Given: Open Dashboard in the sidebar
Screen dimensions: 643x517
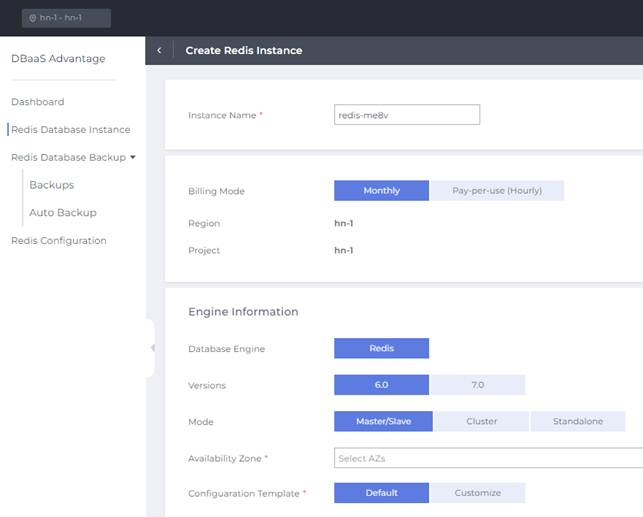Looking at the screenshot, I should 38,102.
